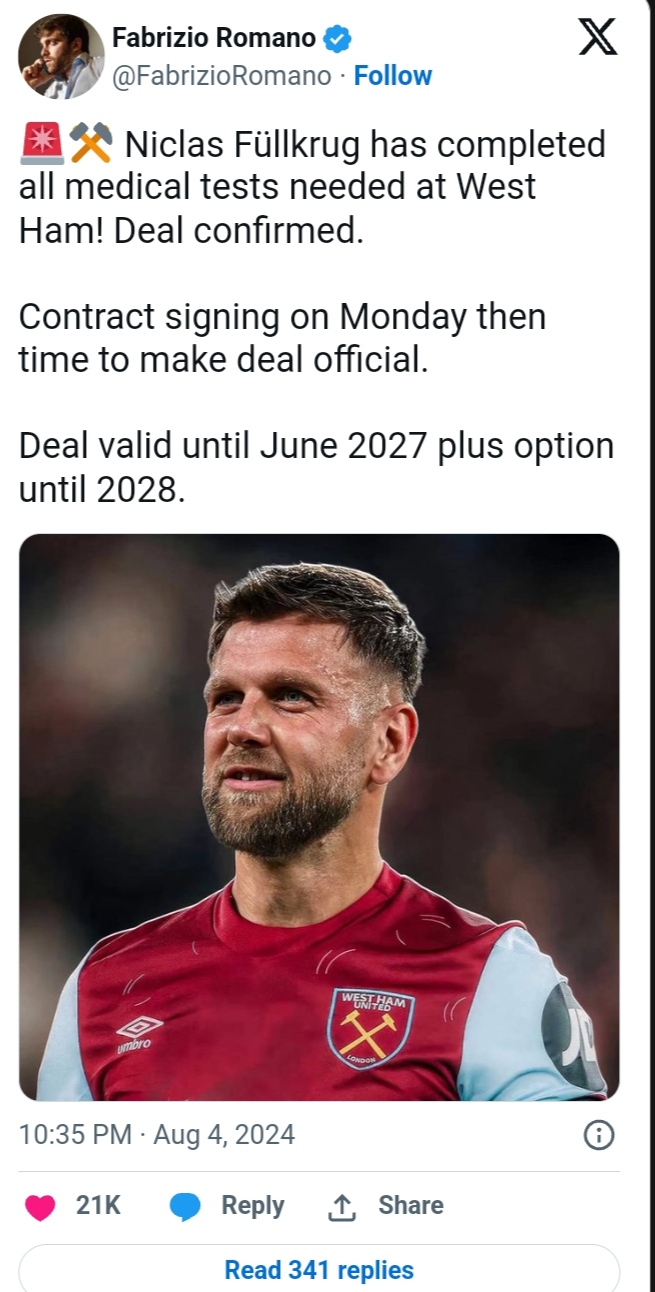Click the X logo in the corner
The width and height of the screenshot is (655, 1292).
click(598, 38)
